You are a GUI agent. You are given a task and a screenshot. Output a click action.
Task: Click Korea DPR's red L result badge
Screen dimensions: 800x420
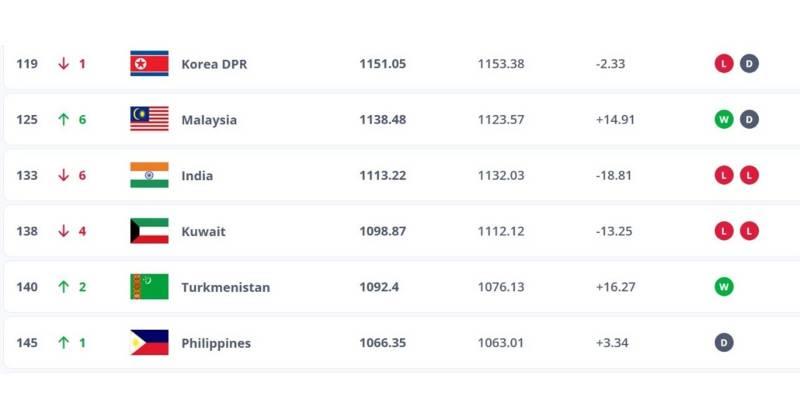tap(723, 64)
